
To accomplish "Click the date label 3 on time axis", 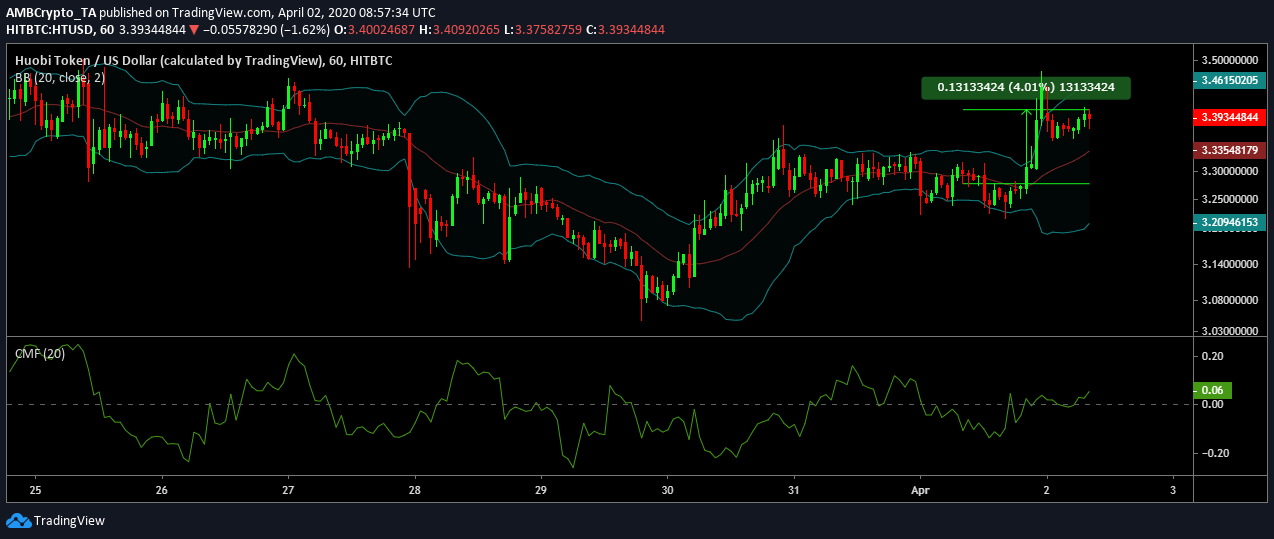I will [x=1172, y=491].
